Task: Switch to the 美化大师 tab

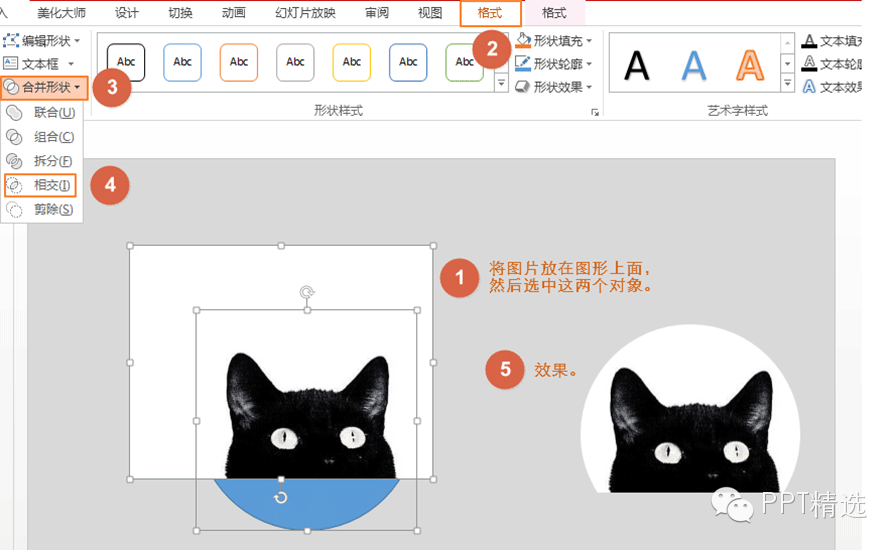Action: (61, 13)
